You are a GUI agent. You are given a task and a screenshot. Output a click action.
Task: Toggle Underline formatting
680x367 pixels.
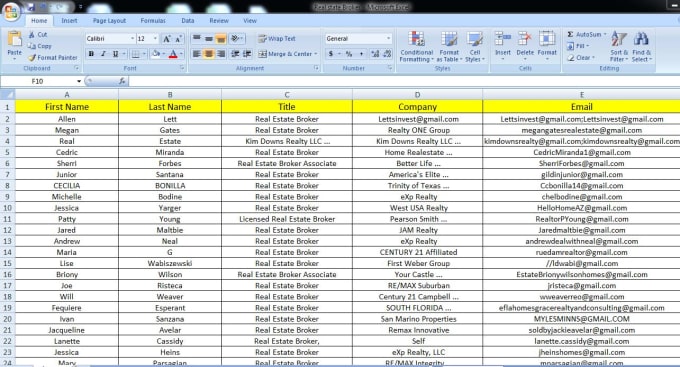[x=115, y=54]
